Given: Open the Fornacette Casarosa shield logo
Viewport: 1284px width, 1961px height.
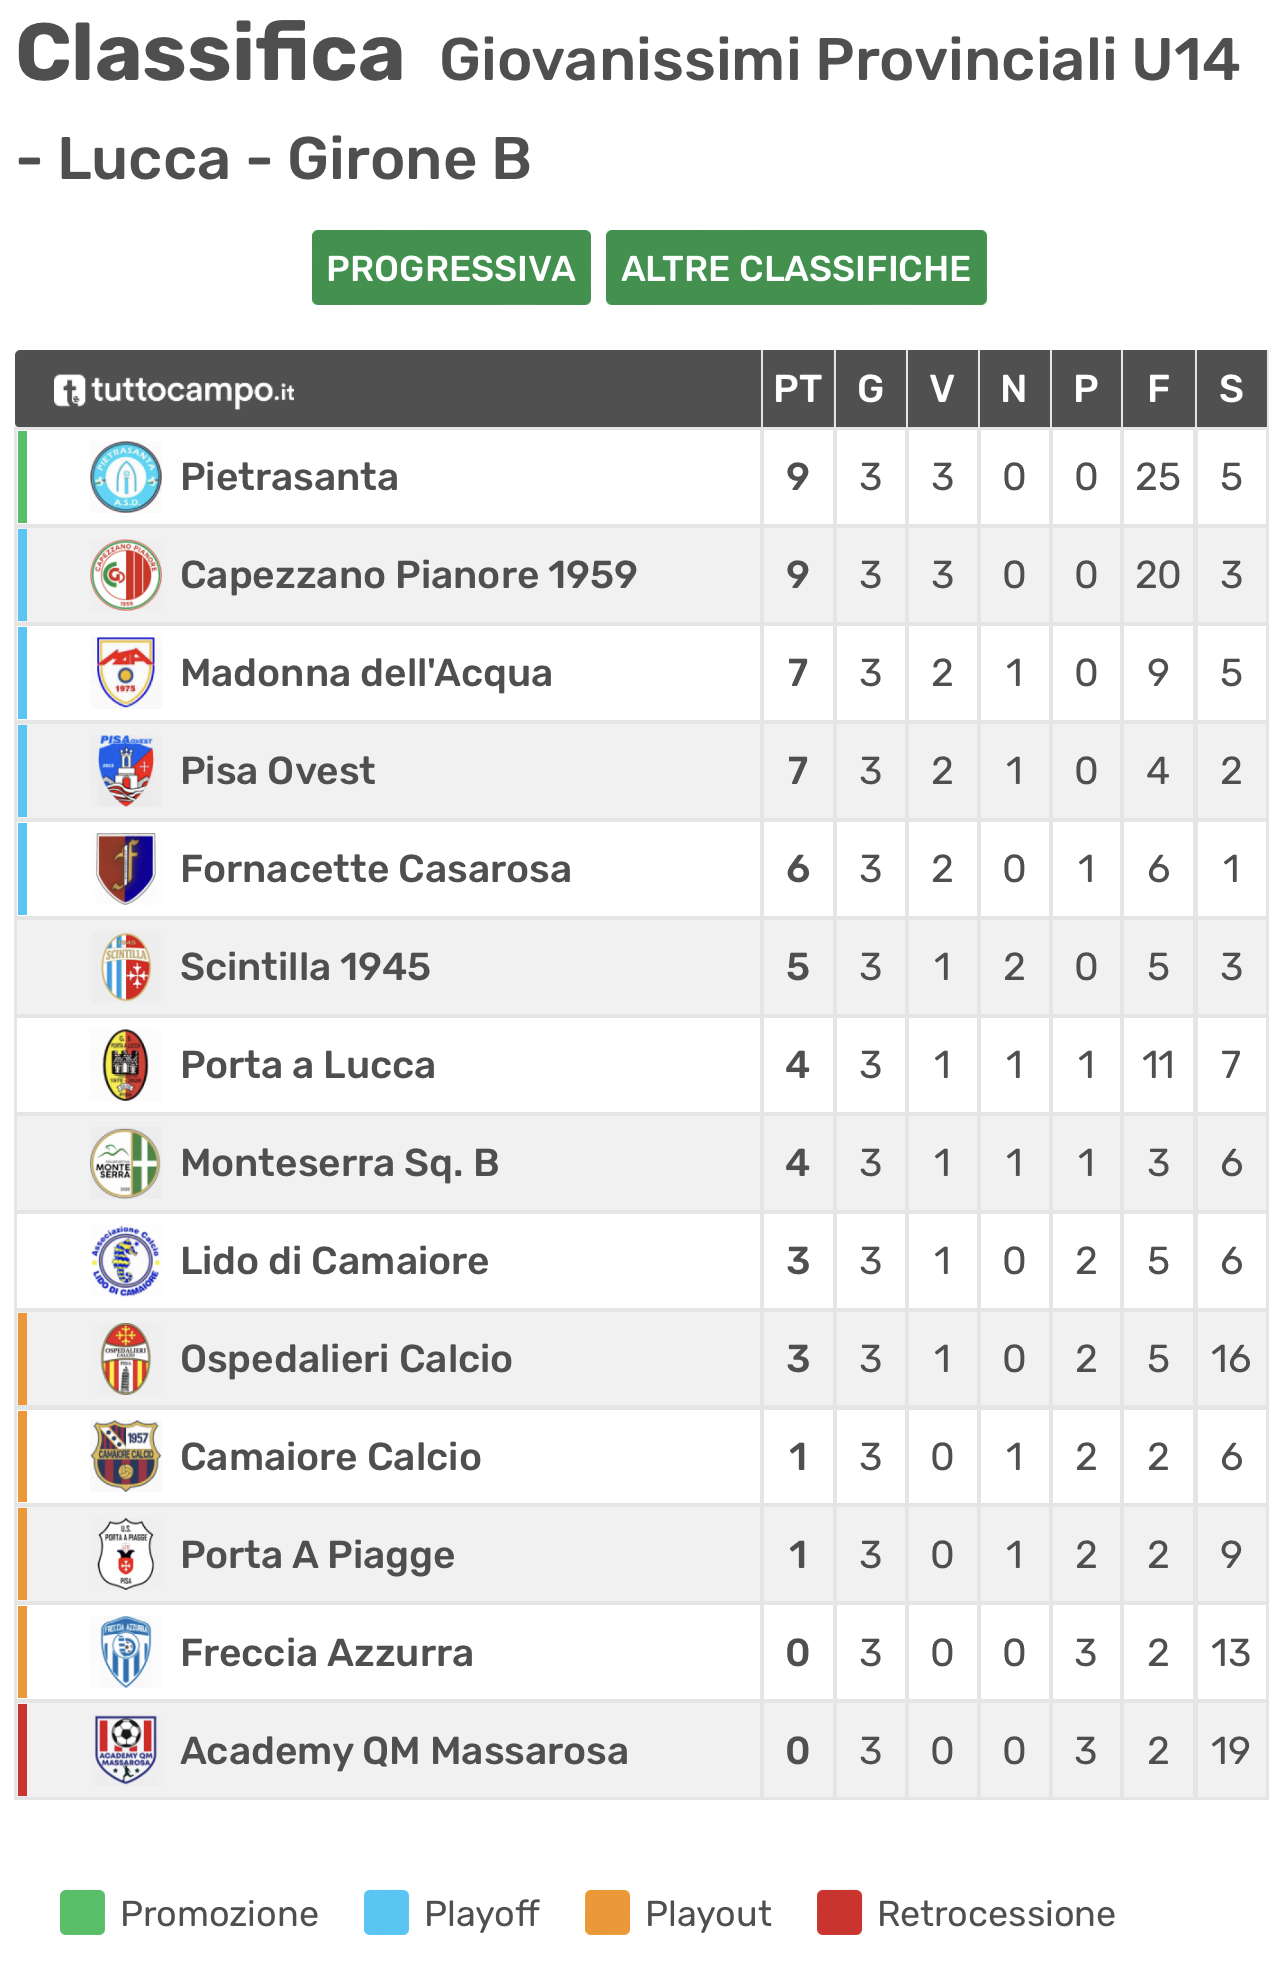Looking at the screenshot, I should pyautogui.click(x=125, y=869).
